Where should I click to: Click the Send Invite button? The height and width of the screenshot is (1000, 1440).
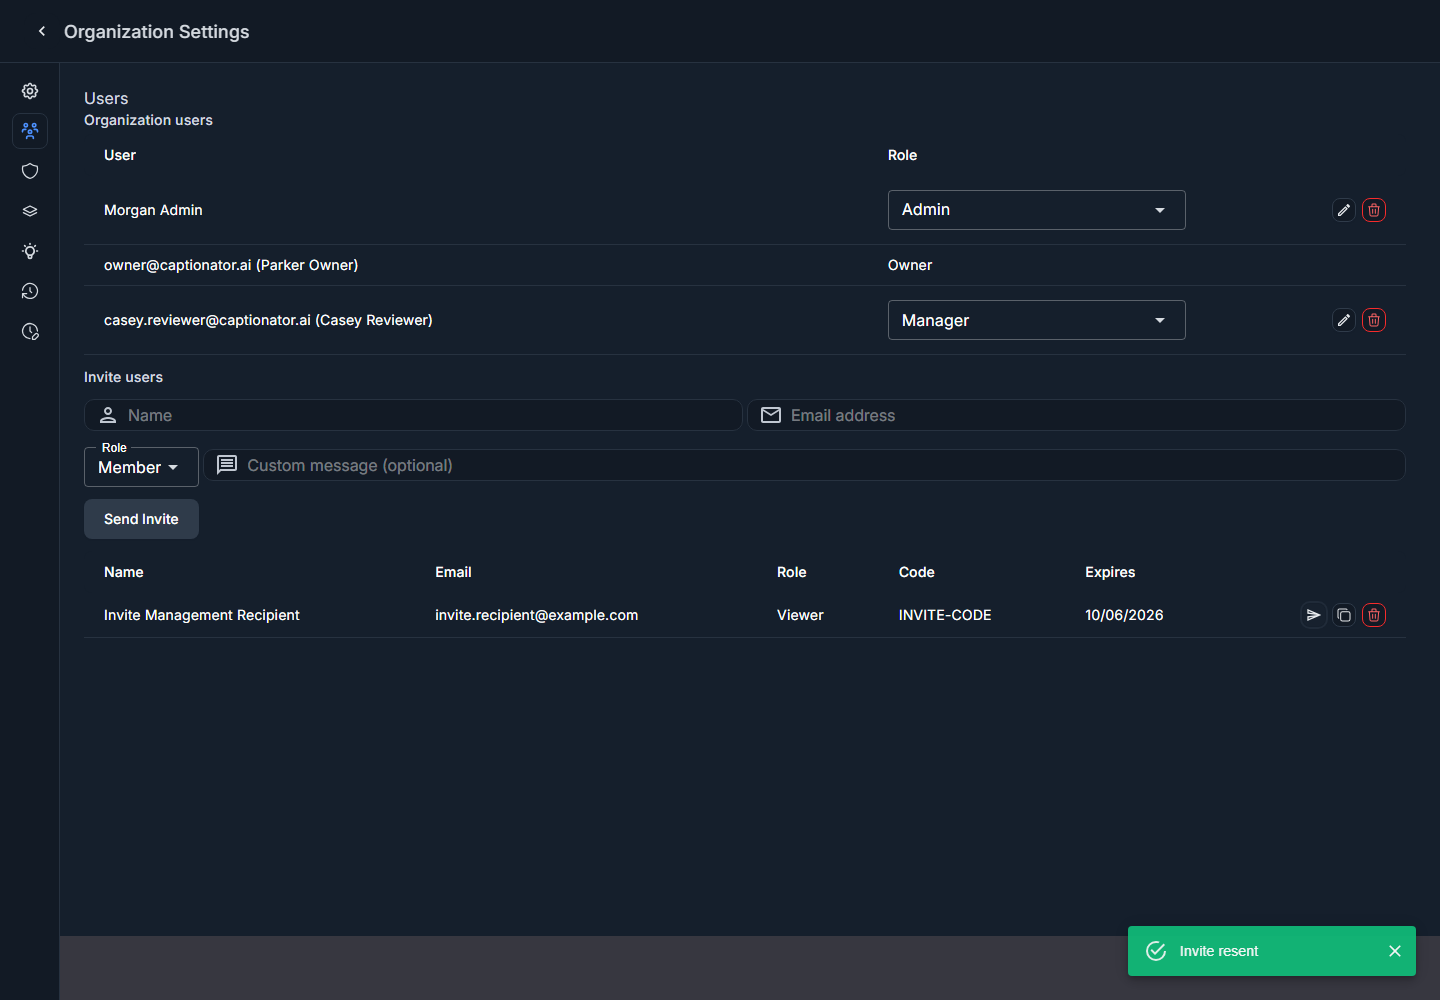[x=141, y=519]
